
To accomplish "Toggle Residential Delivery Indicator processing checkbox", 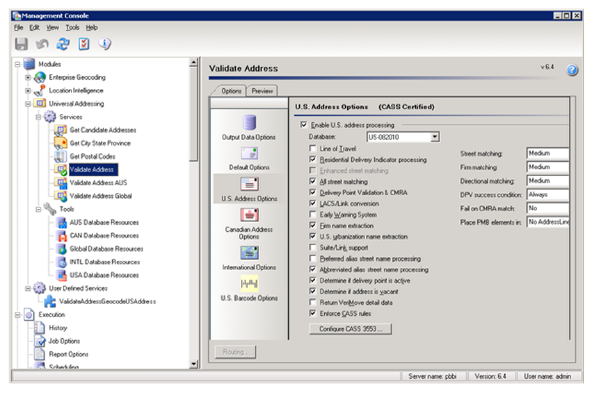I will (x=312, y=159).
